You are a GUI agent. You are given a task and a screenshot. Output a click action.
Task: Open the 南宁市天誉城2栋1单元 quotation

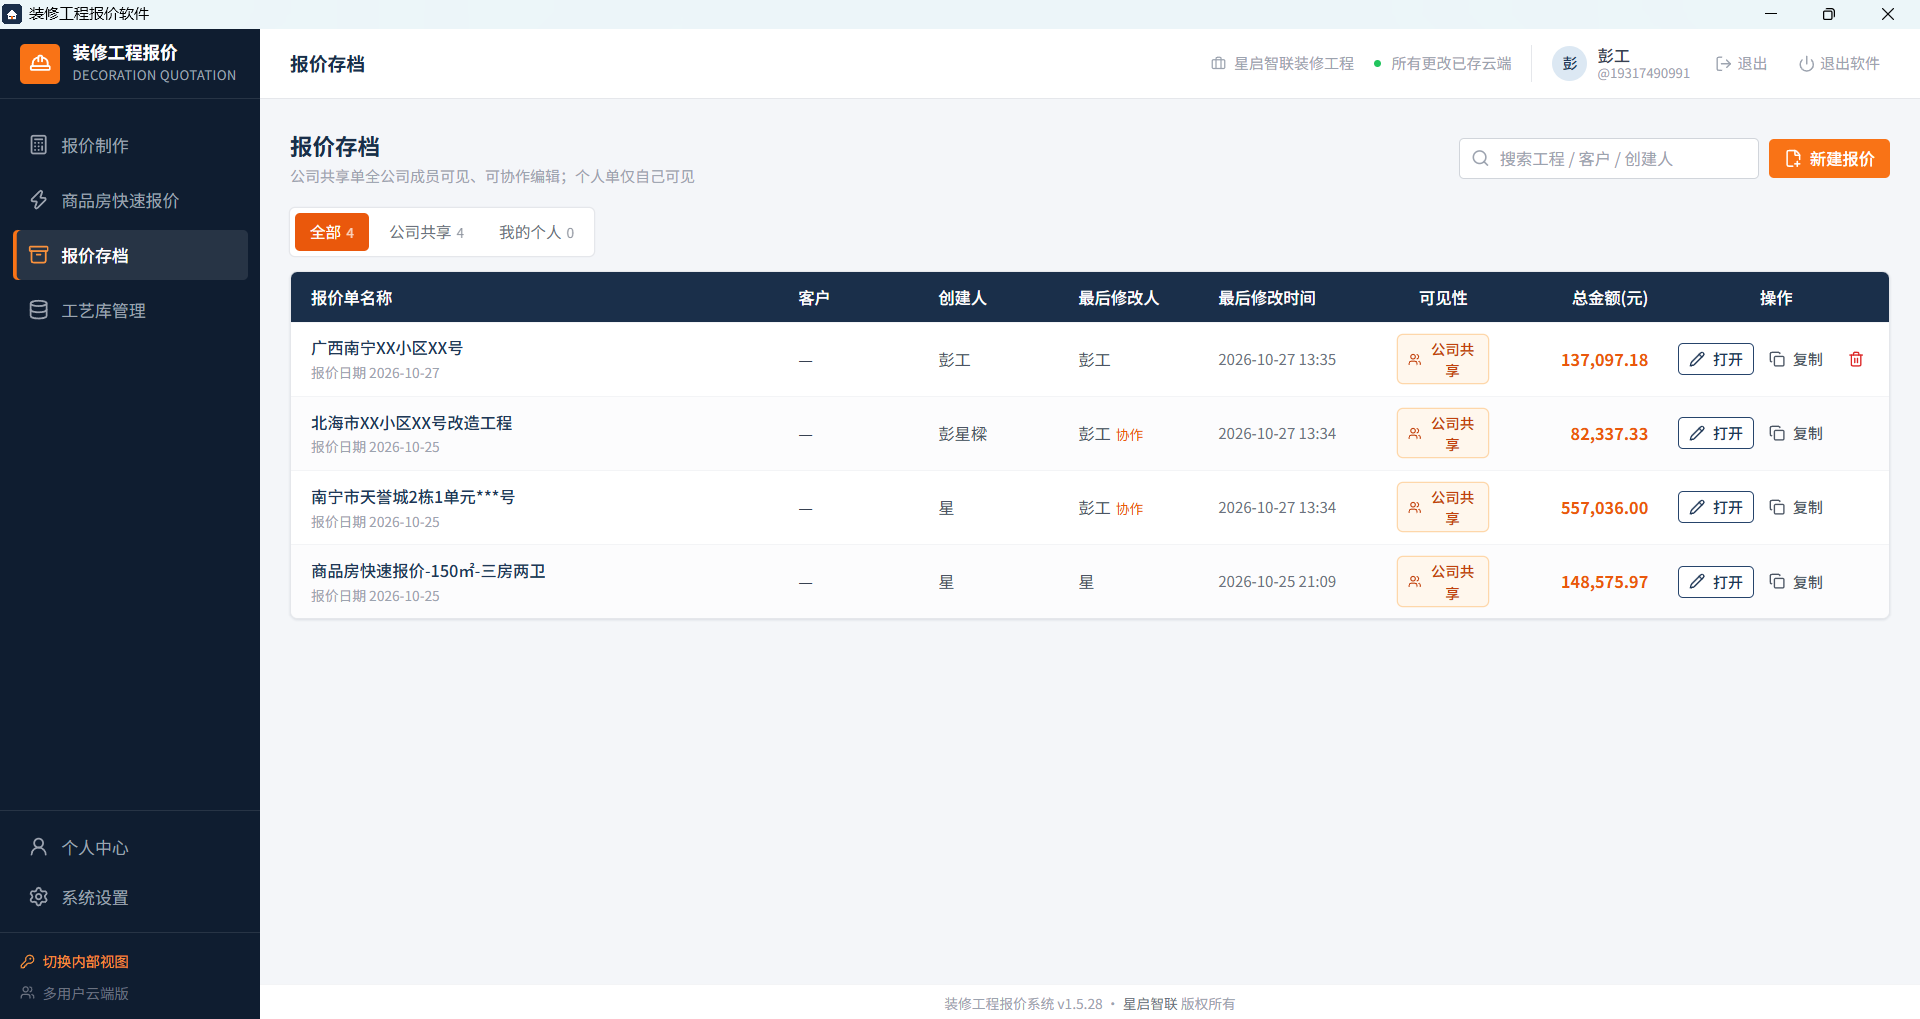coord(1715,507)
